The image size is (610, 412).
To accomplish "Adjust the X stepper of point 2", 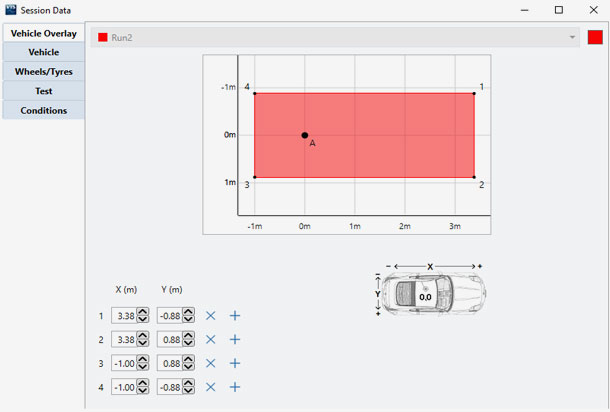I will 143,340.
